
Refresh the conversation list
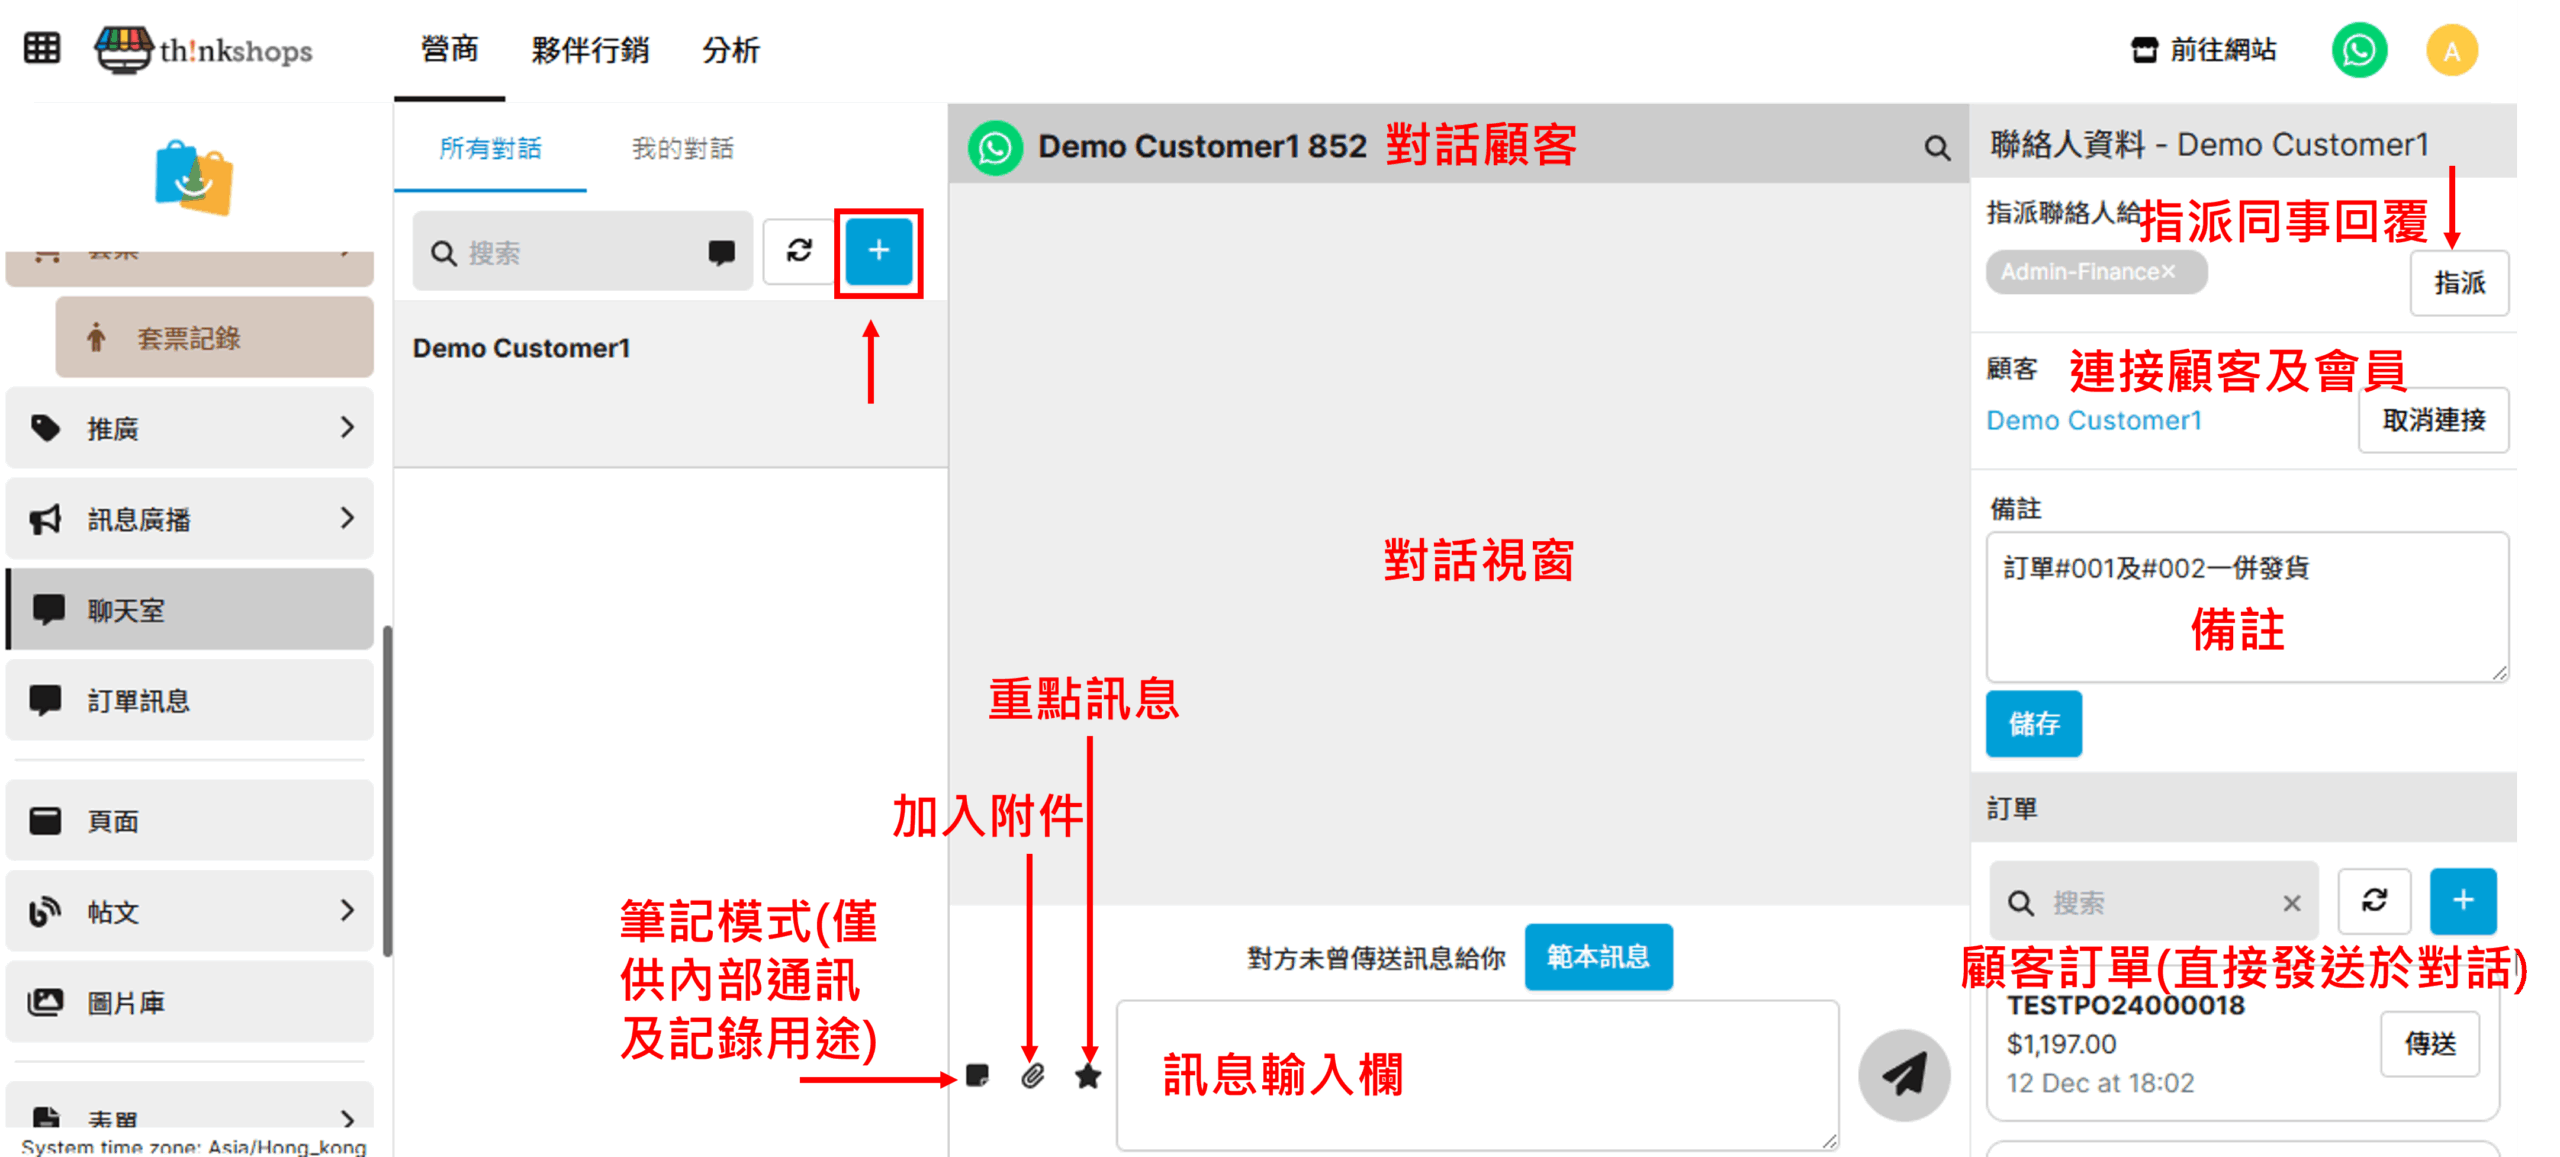[x=799, y=250]
